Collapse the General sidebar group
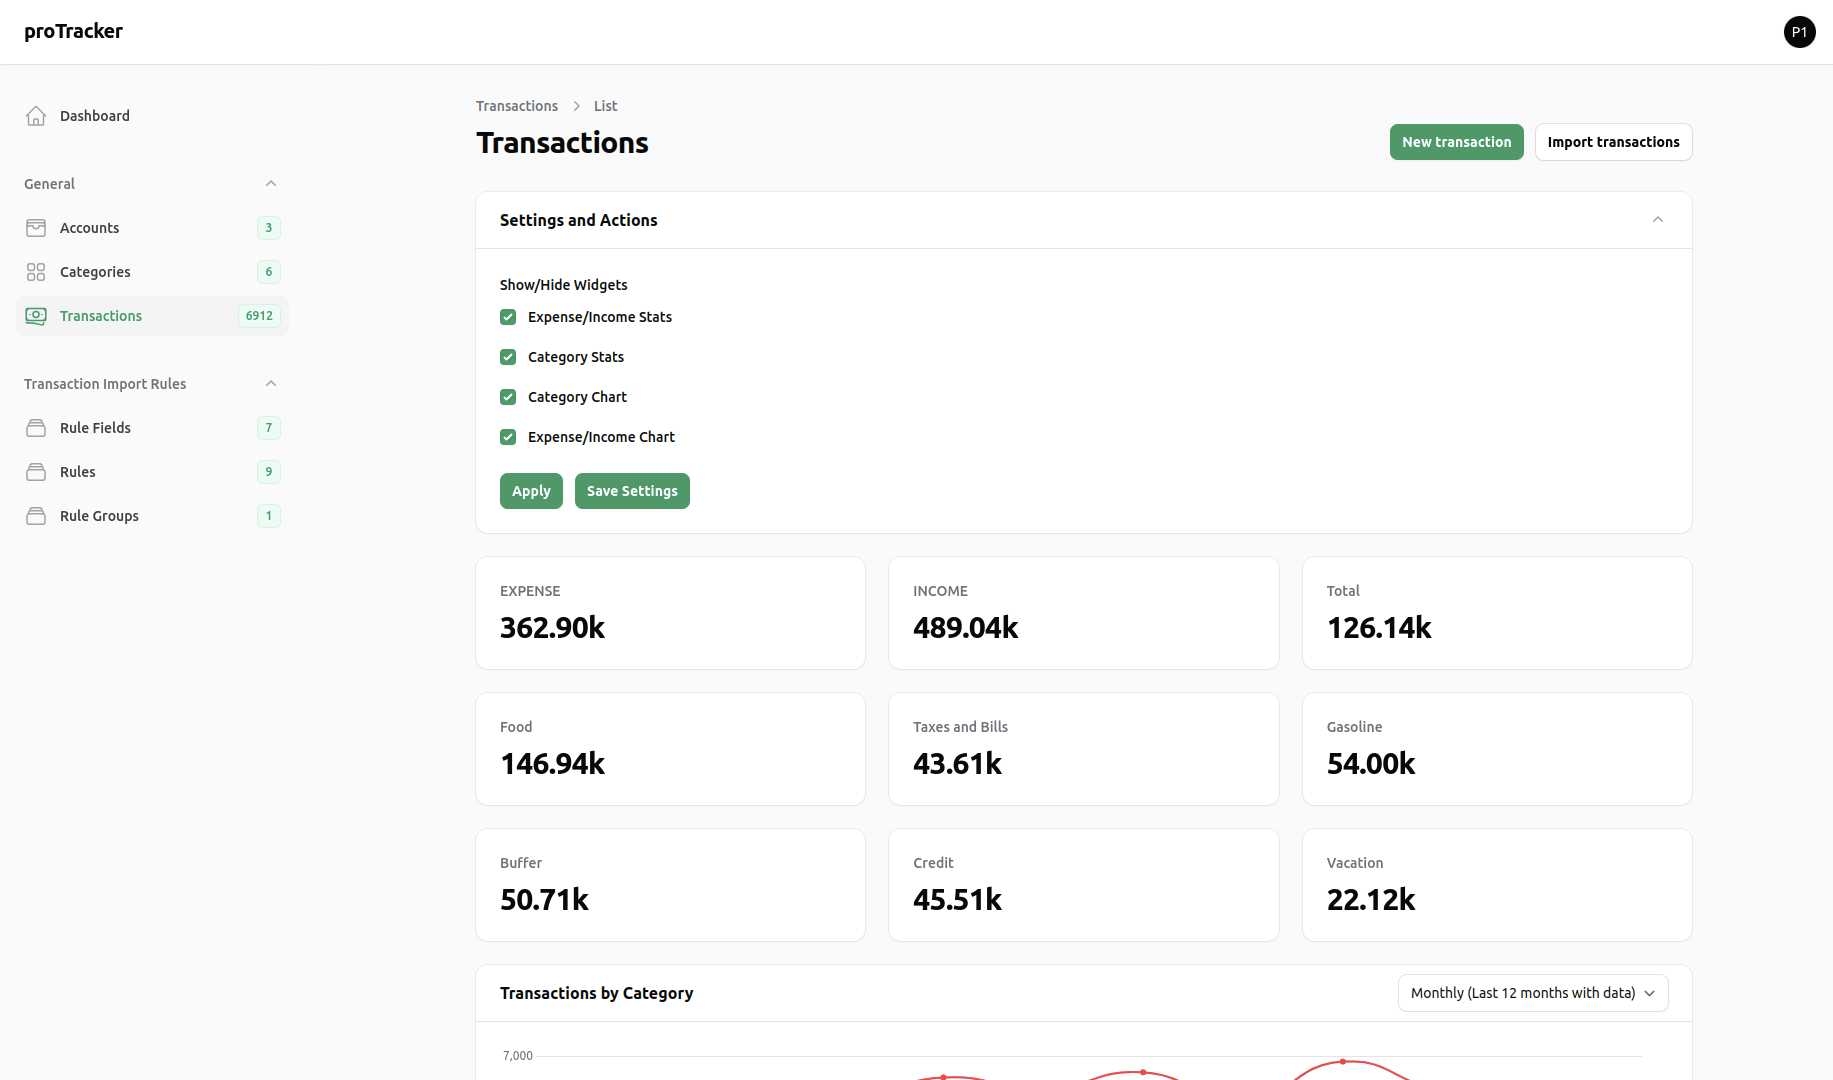Image resolution: width=1833 pixels, height=1080 pixels. (270, 184)
